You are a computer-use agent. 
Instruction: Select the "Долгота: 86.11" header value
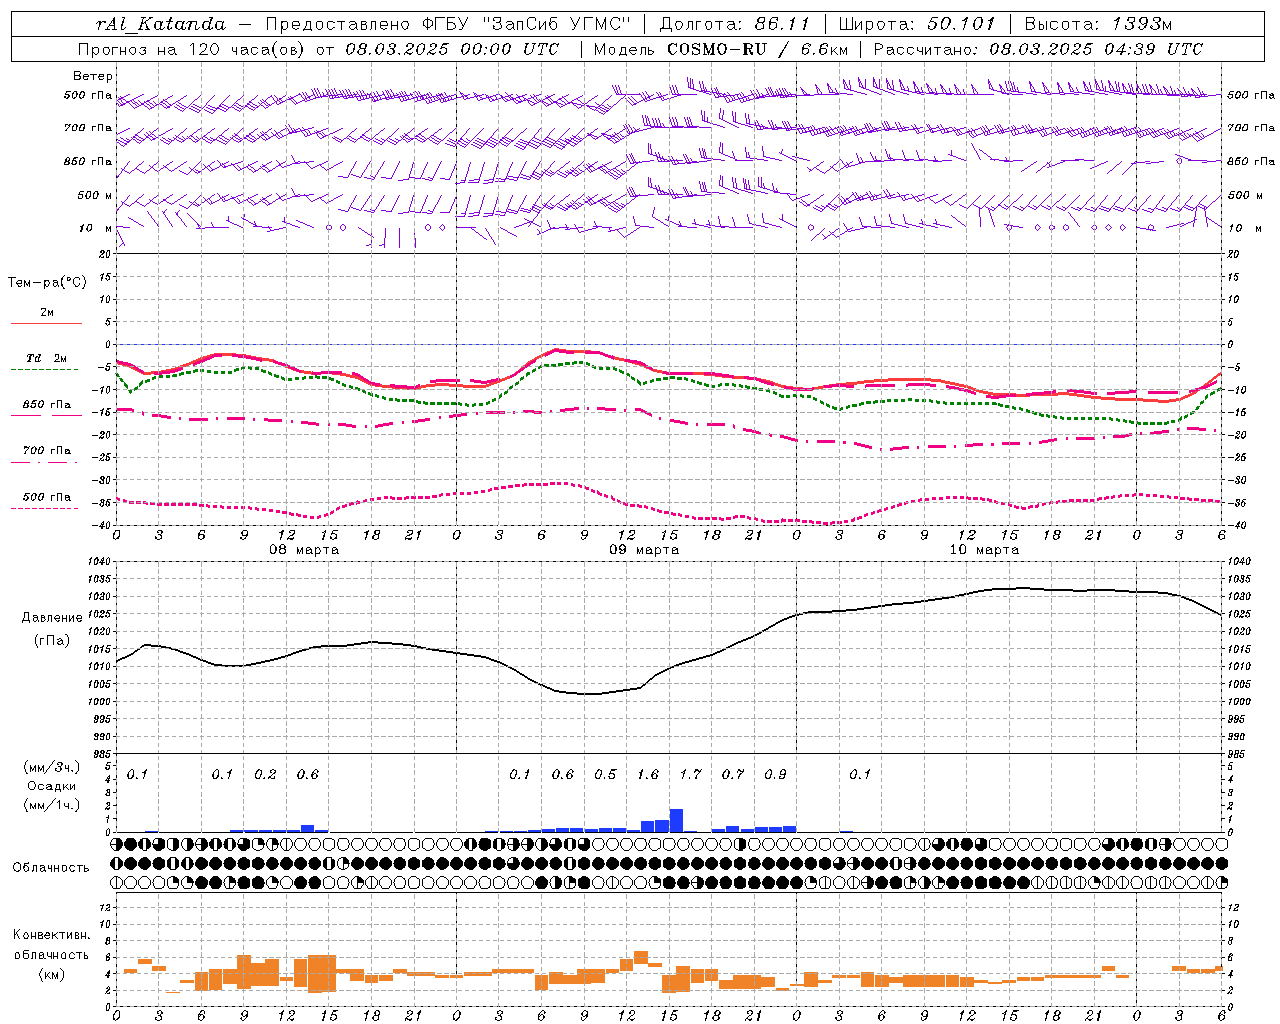(x=735, y=24)
